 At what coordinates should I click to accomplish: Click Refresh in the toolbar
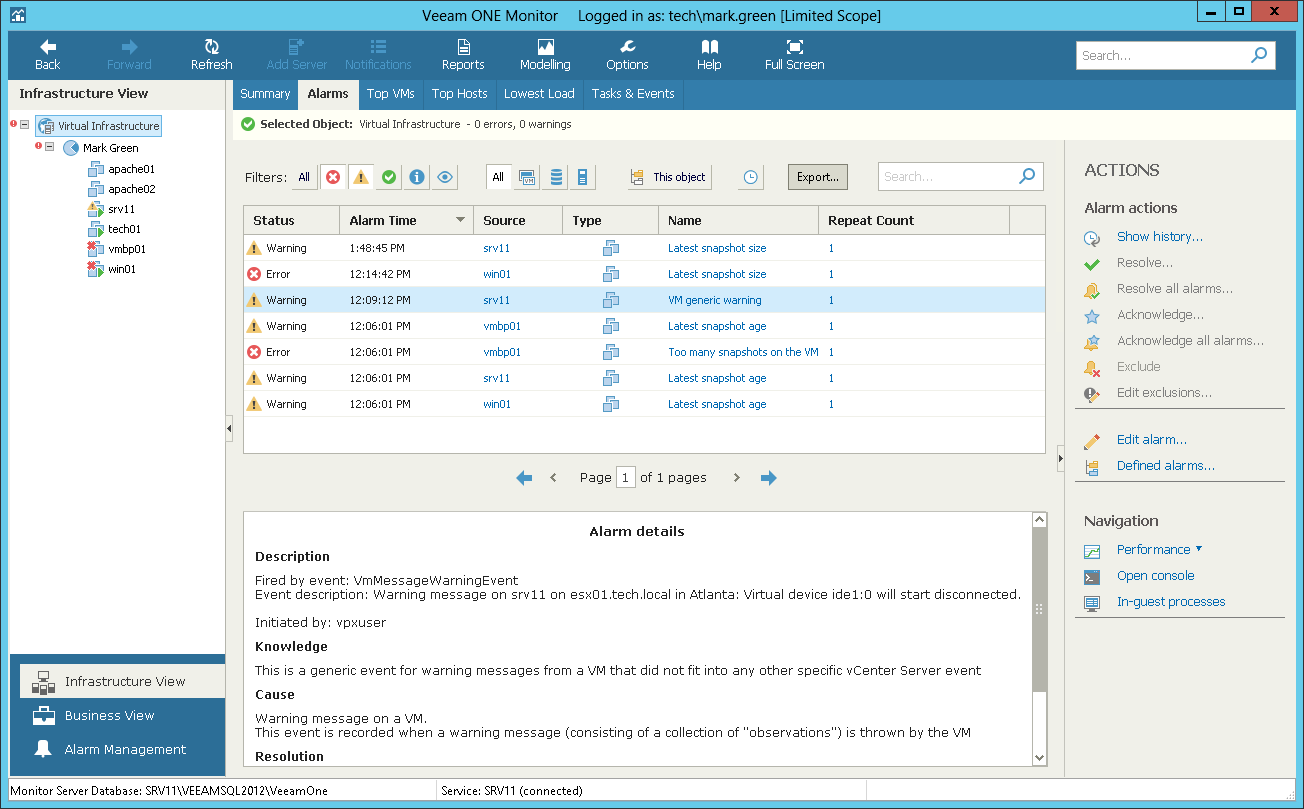pyautogui.click(x=211, y=55)
